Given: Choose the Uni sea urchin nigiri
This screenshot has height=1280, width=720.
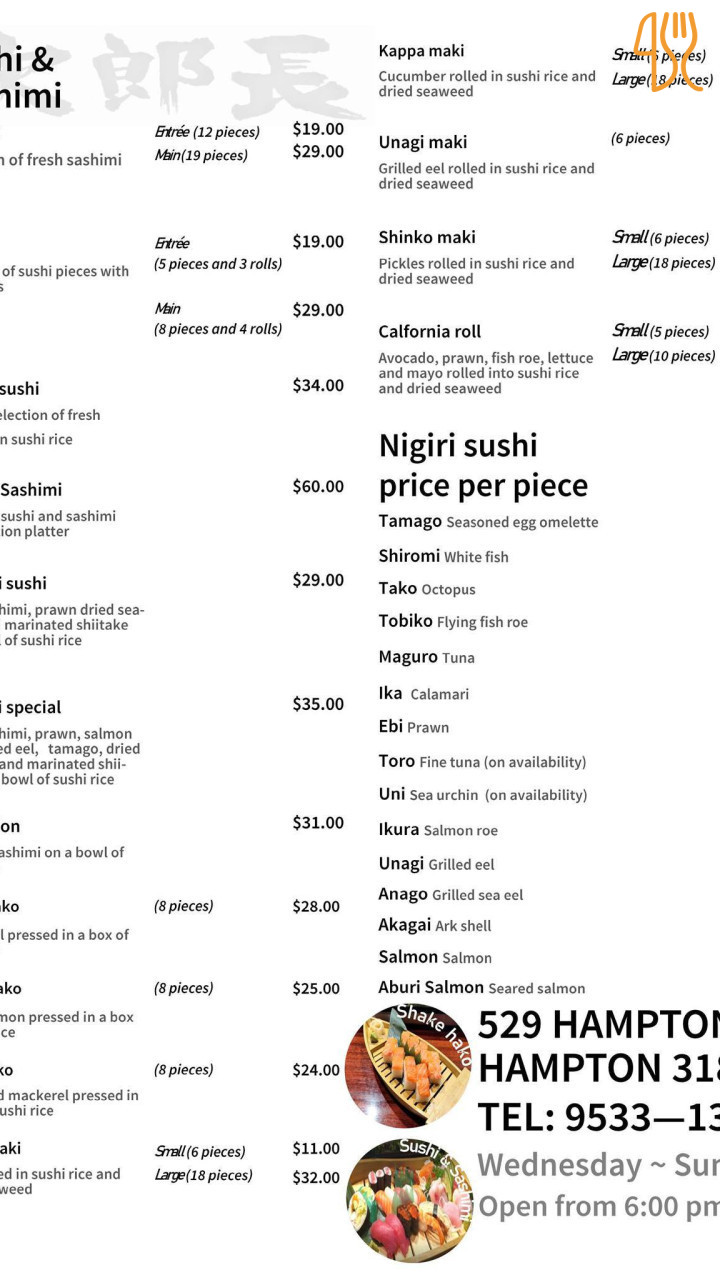Looking at the screenshot, I should tap(482, 794).
